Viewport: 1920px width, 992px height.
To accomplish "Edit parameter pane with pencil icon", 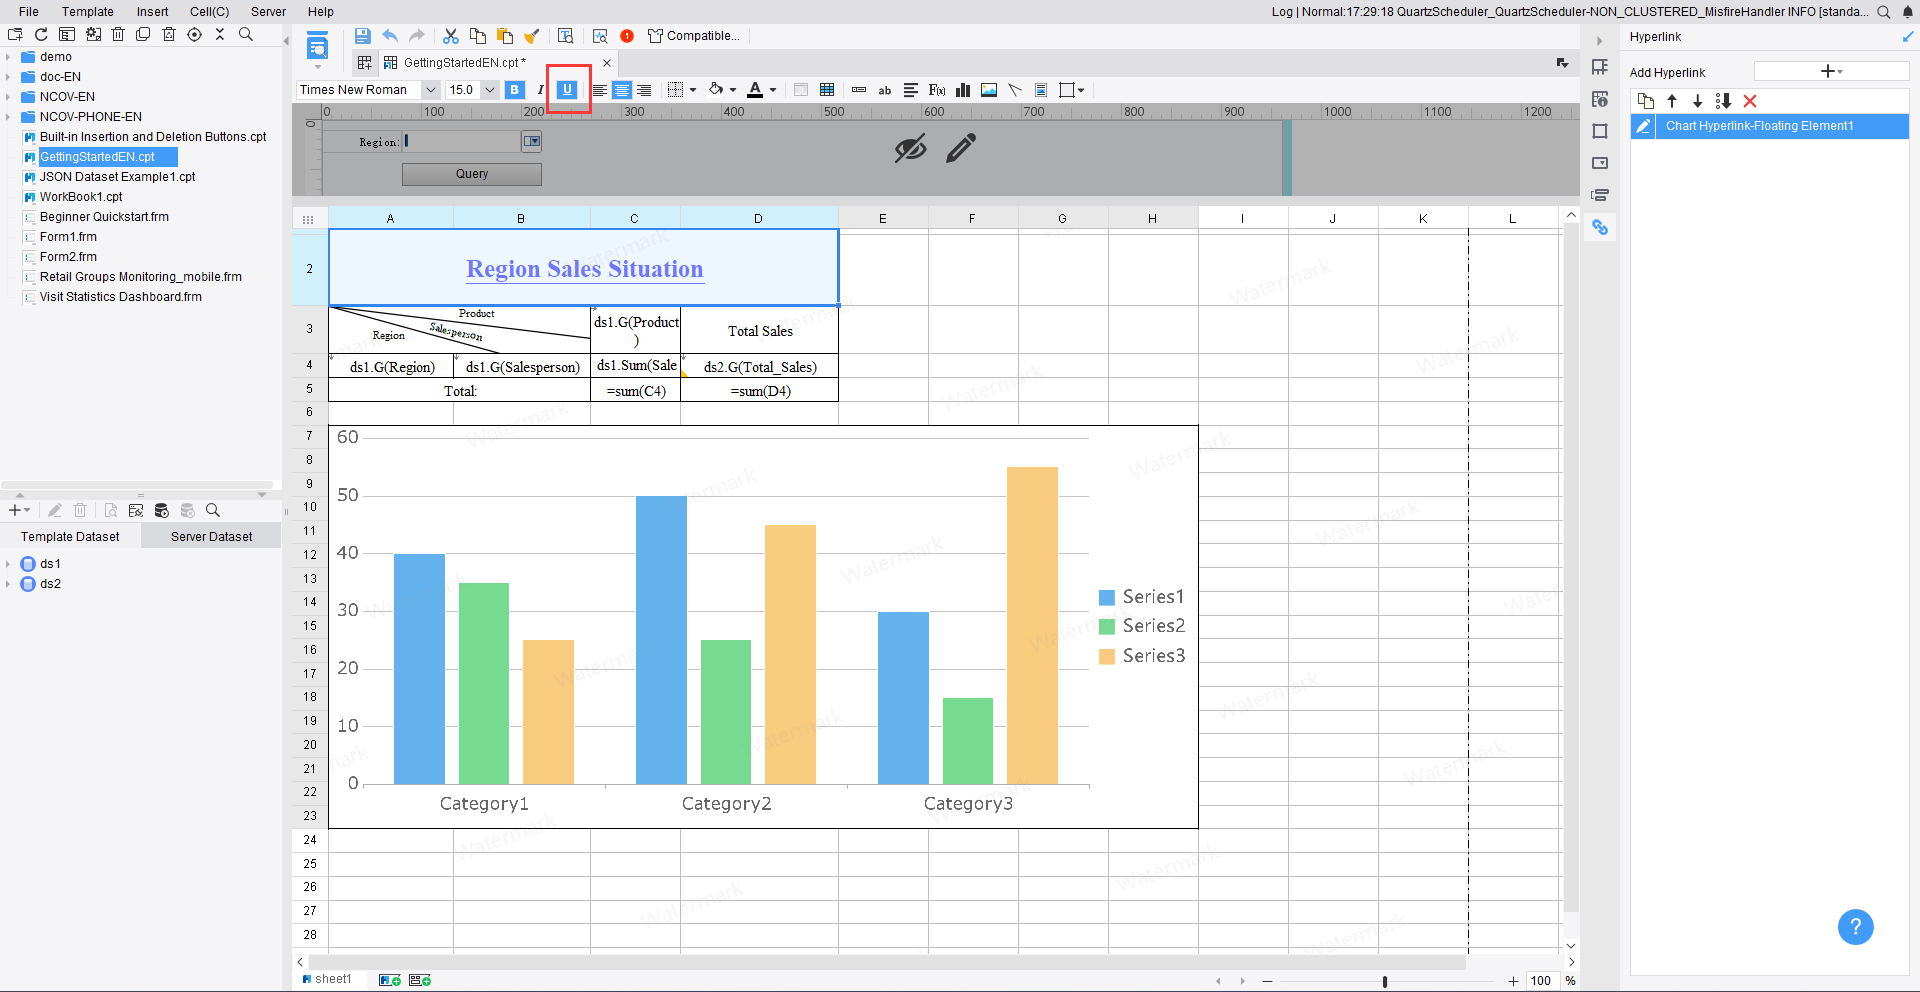I will 961,149.
